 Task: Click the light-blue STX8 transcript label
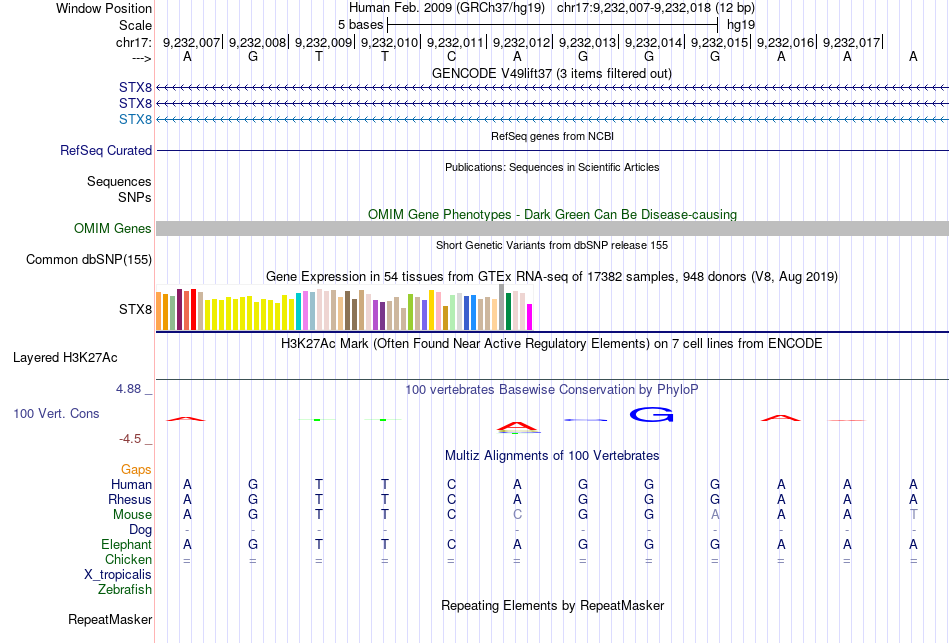point(135,119)
